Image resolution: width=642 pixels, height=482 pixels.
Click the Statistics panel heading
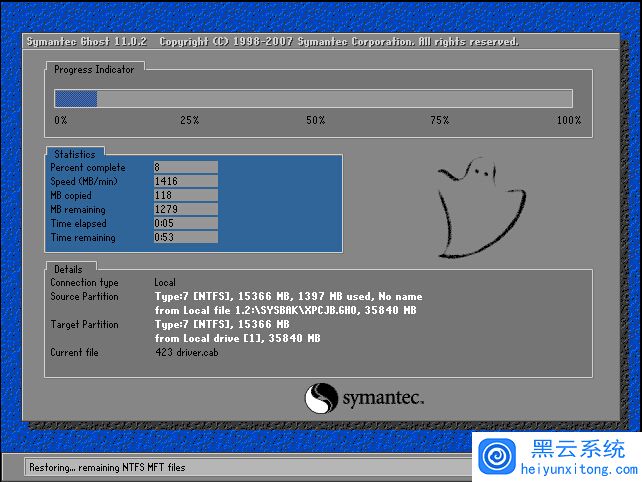pos(75,154)
